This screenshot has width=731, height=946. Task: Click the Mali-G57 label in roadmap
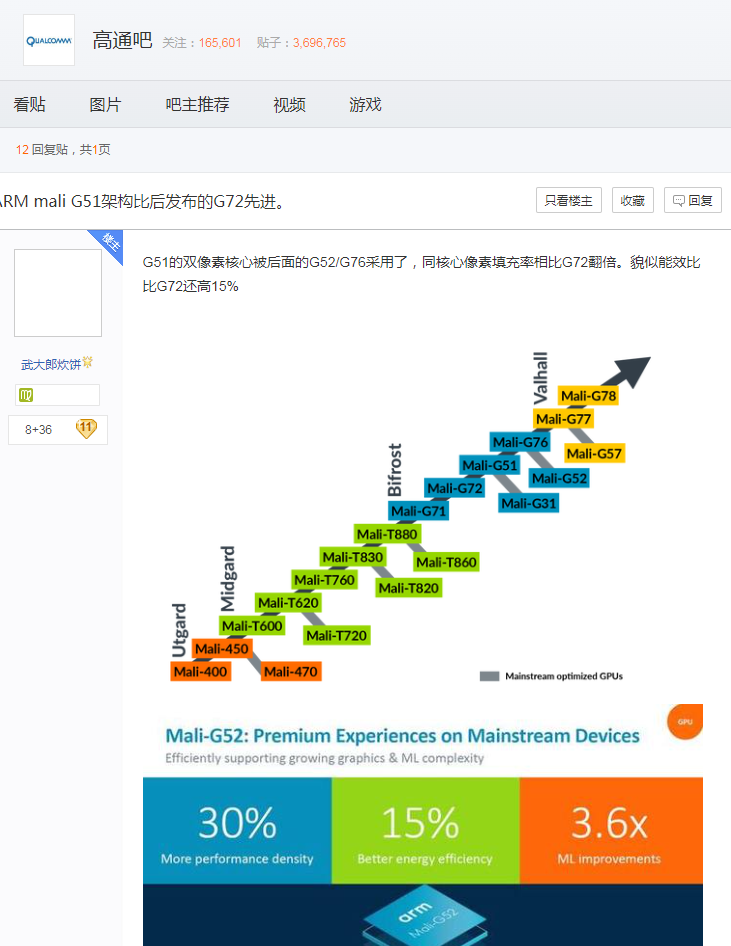pos(594,454)
